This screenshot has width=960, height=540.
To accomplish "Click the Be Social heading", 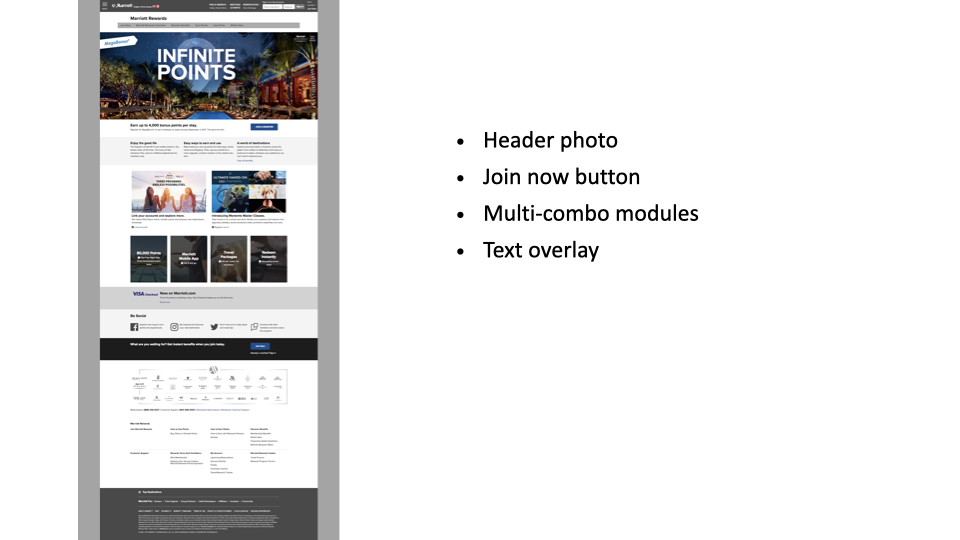I will point(138,316).
